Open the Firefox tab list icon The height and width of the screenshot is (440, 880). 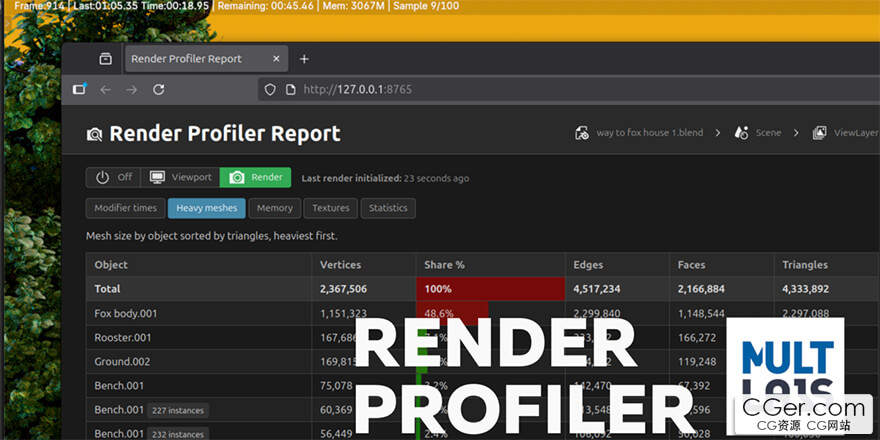click(106, 59)
